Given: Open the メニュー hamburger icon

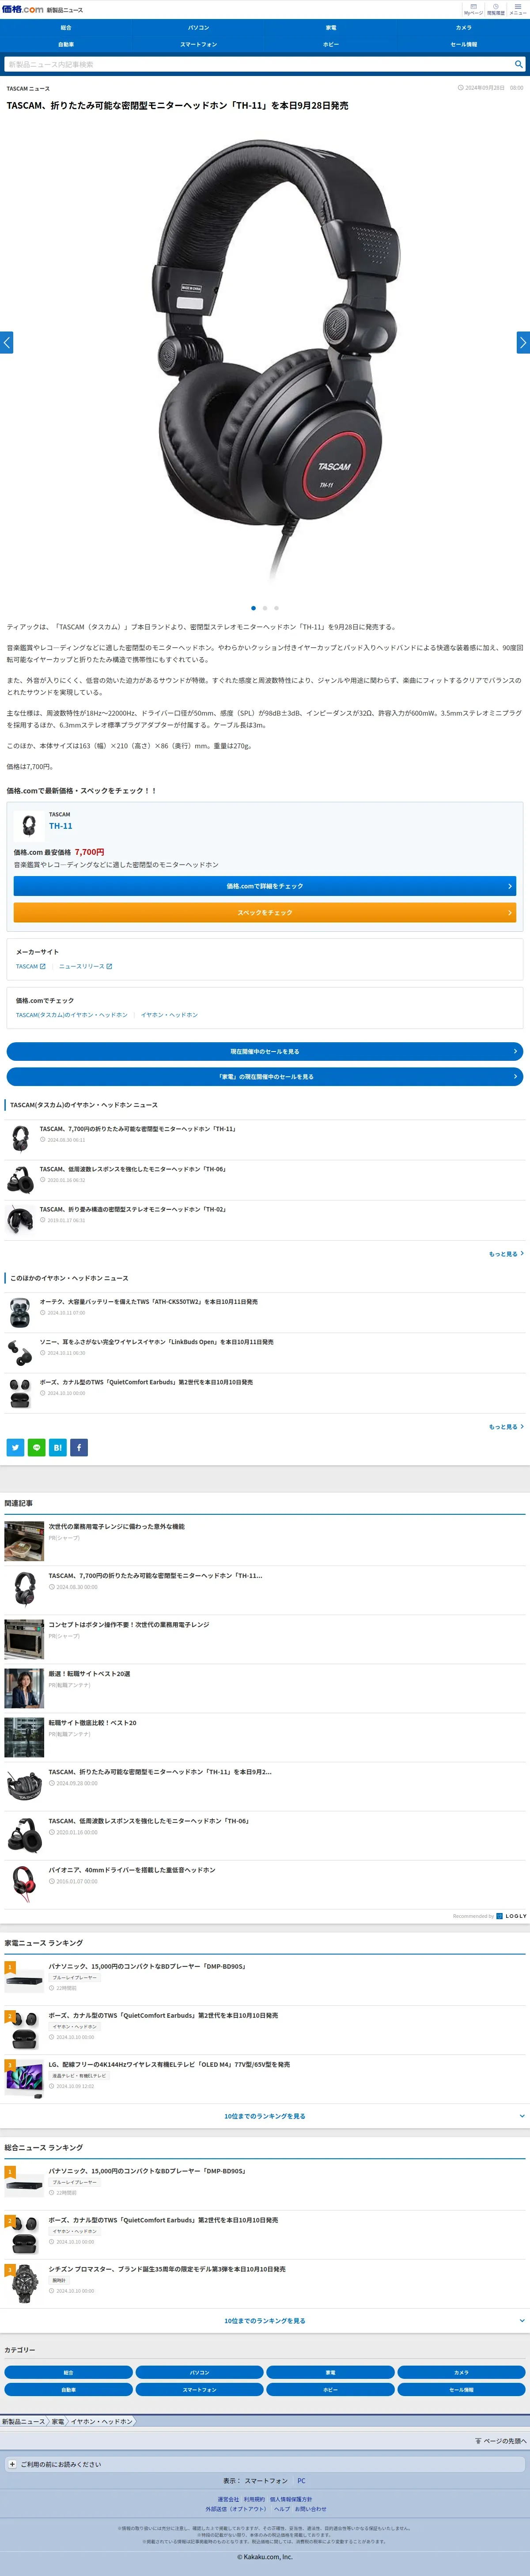Looking at the screenshot, I should coord(518,9).
